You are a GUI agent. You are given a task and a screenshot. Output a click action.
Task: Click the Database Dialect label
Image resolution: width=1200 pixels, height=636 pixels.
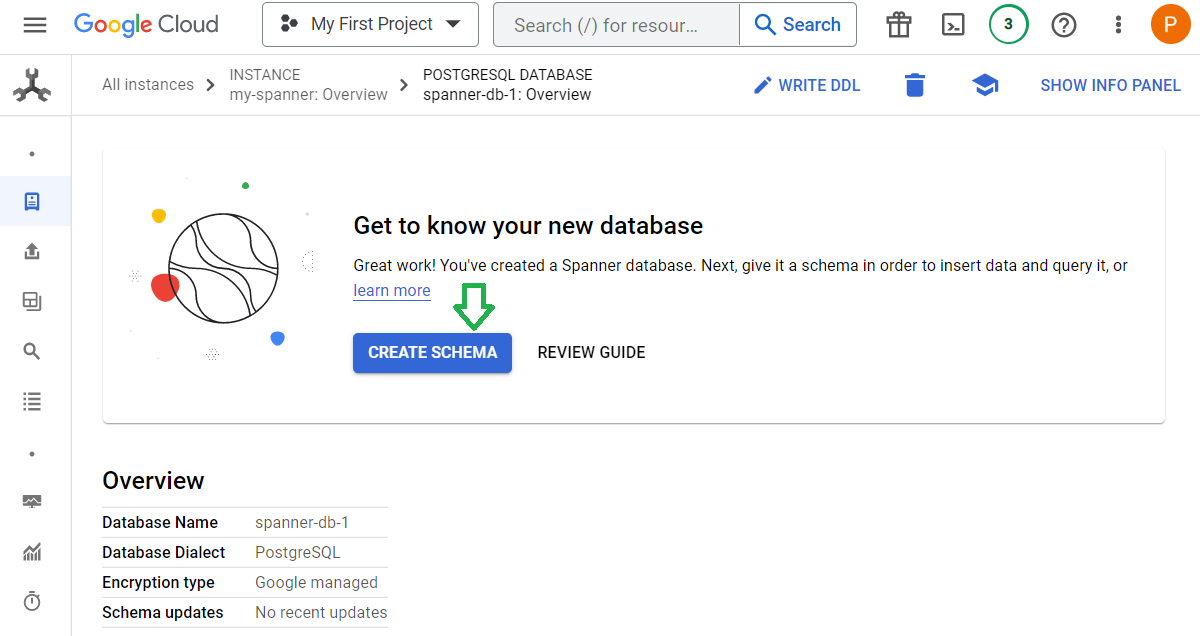164,552
